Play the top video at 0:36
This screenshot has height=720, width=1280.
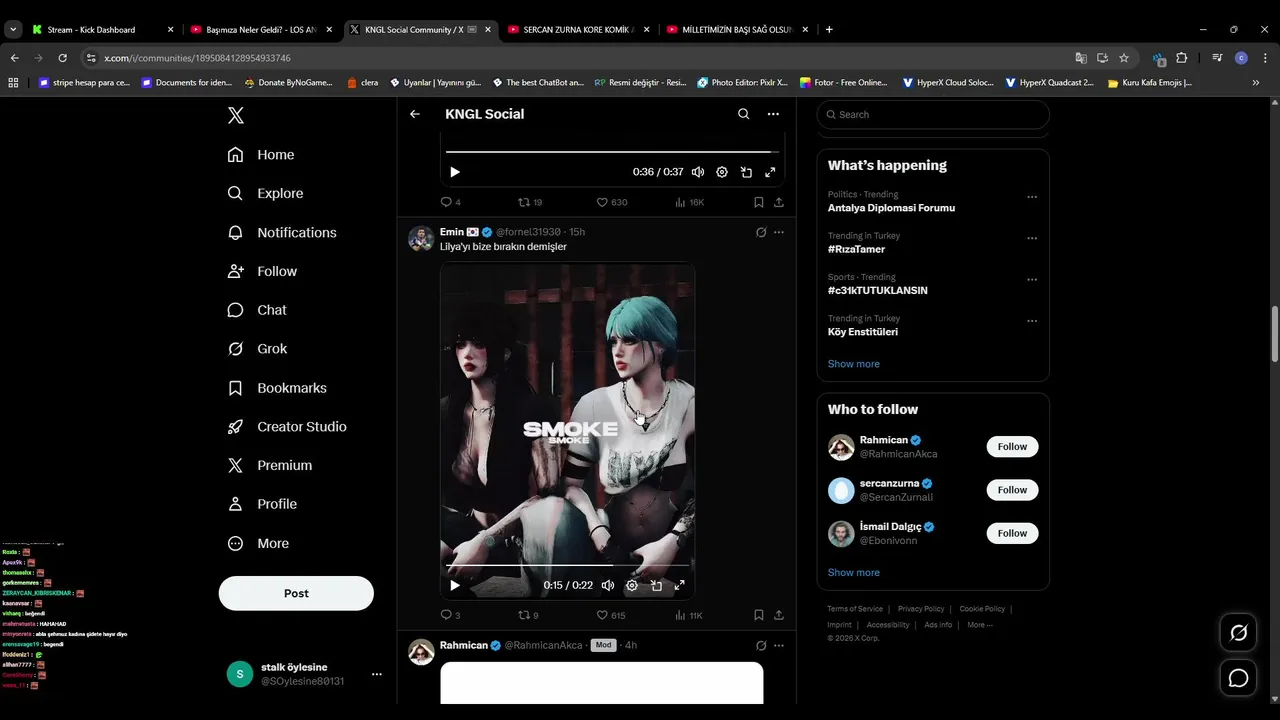(455, 172)
